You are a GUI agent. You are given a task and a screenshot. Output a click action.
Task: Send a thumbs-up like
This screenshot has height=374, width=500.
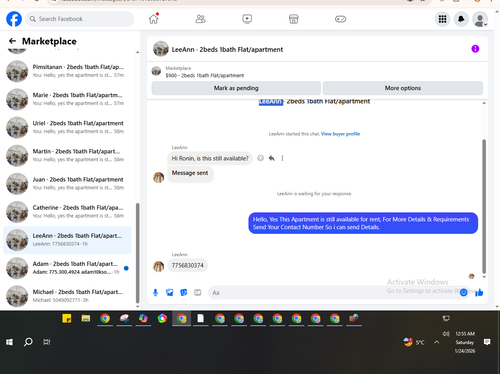coord(479,293)
